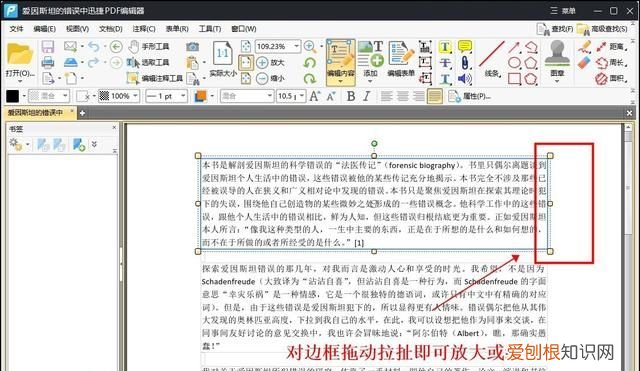Viewport: 640px width, 371px height.
Task: Toggle align text right button
Action: click(418, 96)
